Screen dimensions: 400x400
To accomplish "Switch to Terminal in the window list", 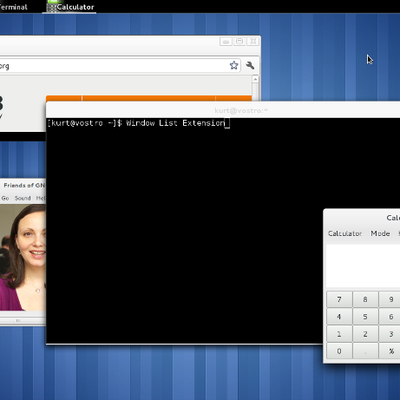I will [x=14, y=7].
